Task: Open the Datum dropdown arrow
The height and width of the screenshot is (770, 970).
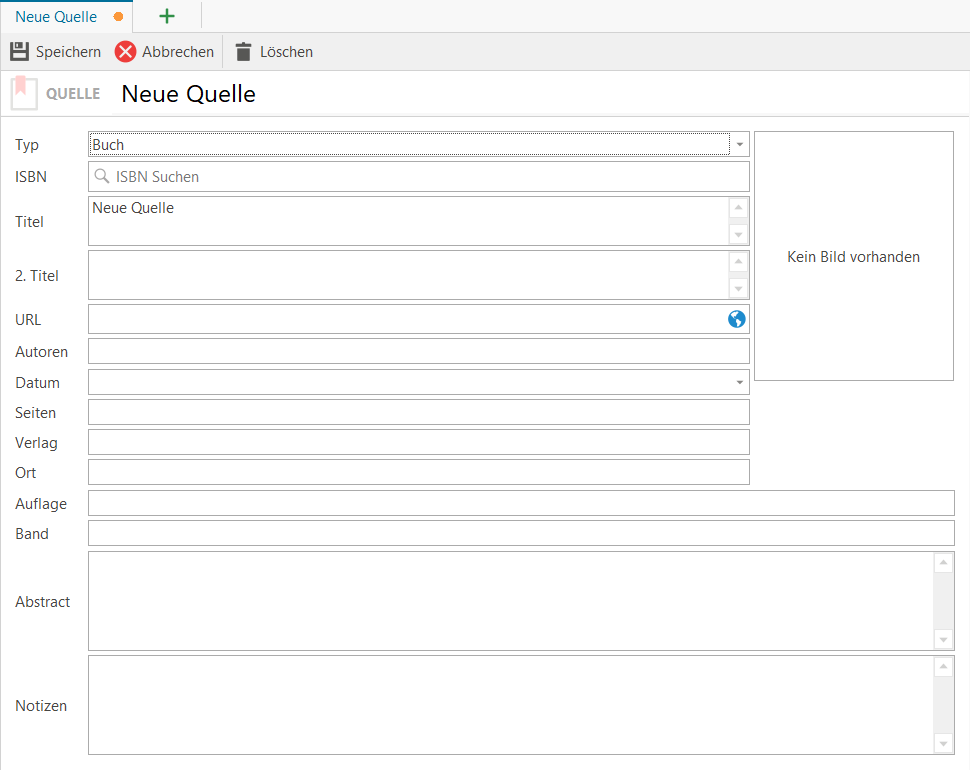Action: coord(739,382)
